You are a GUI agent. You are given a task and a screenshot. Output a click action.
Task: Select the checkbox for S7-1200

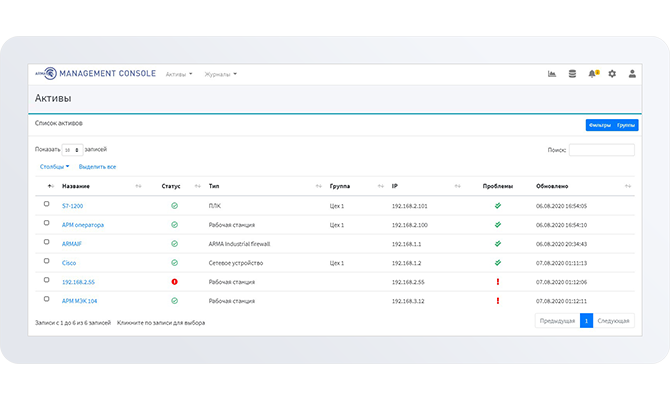click(46, 205)
